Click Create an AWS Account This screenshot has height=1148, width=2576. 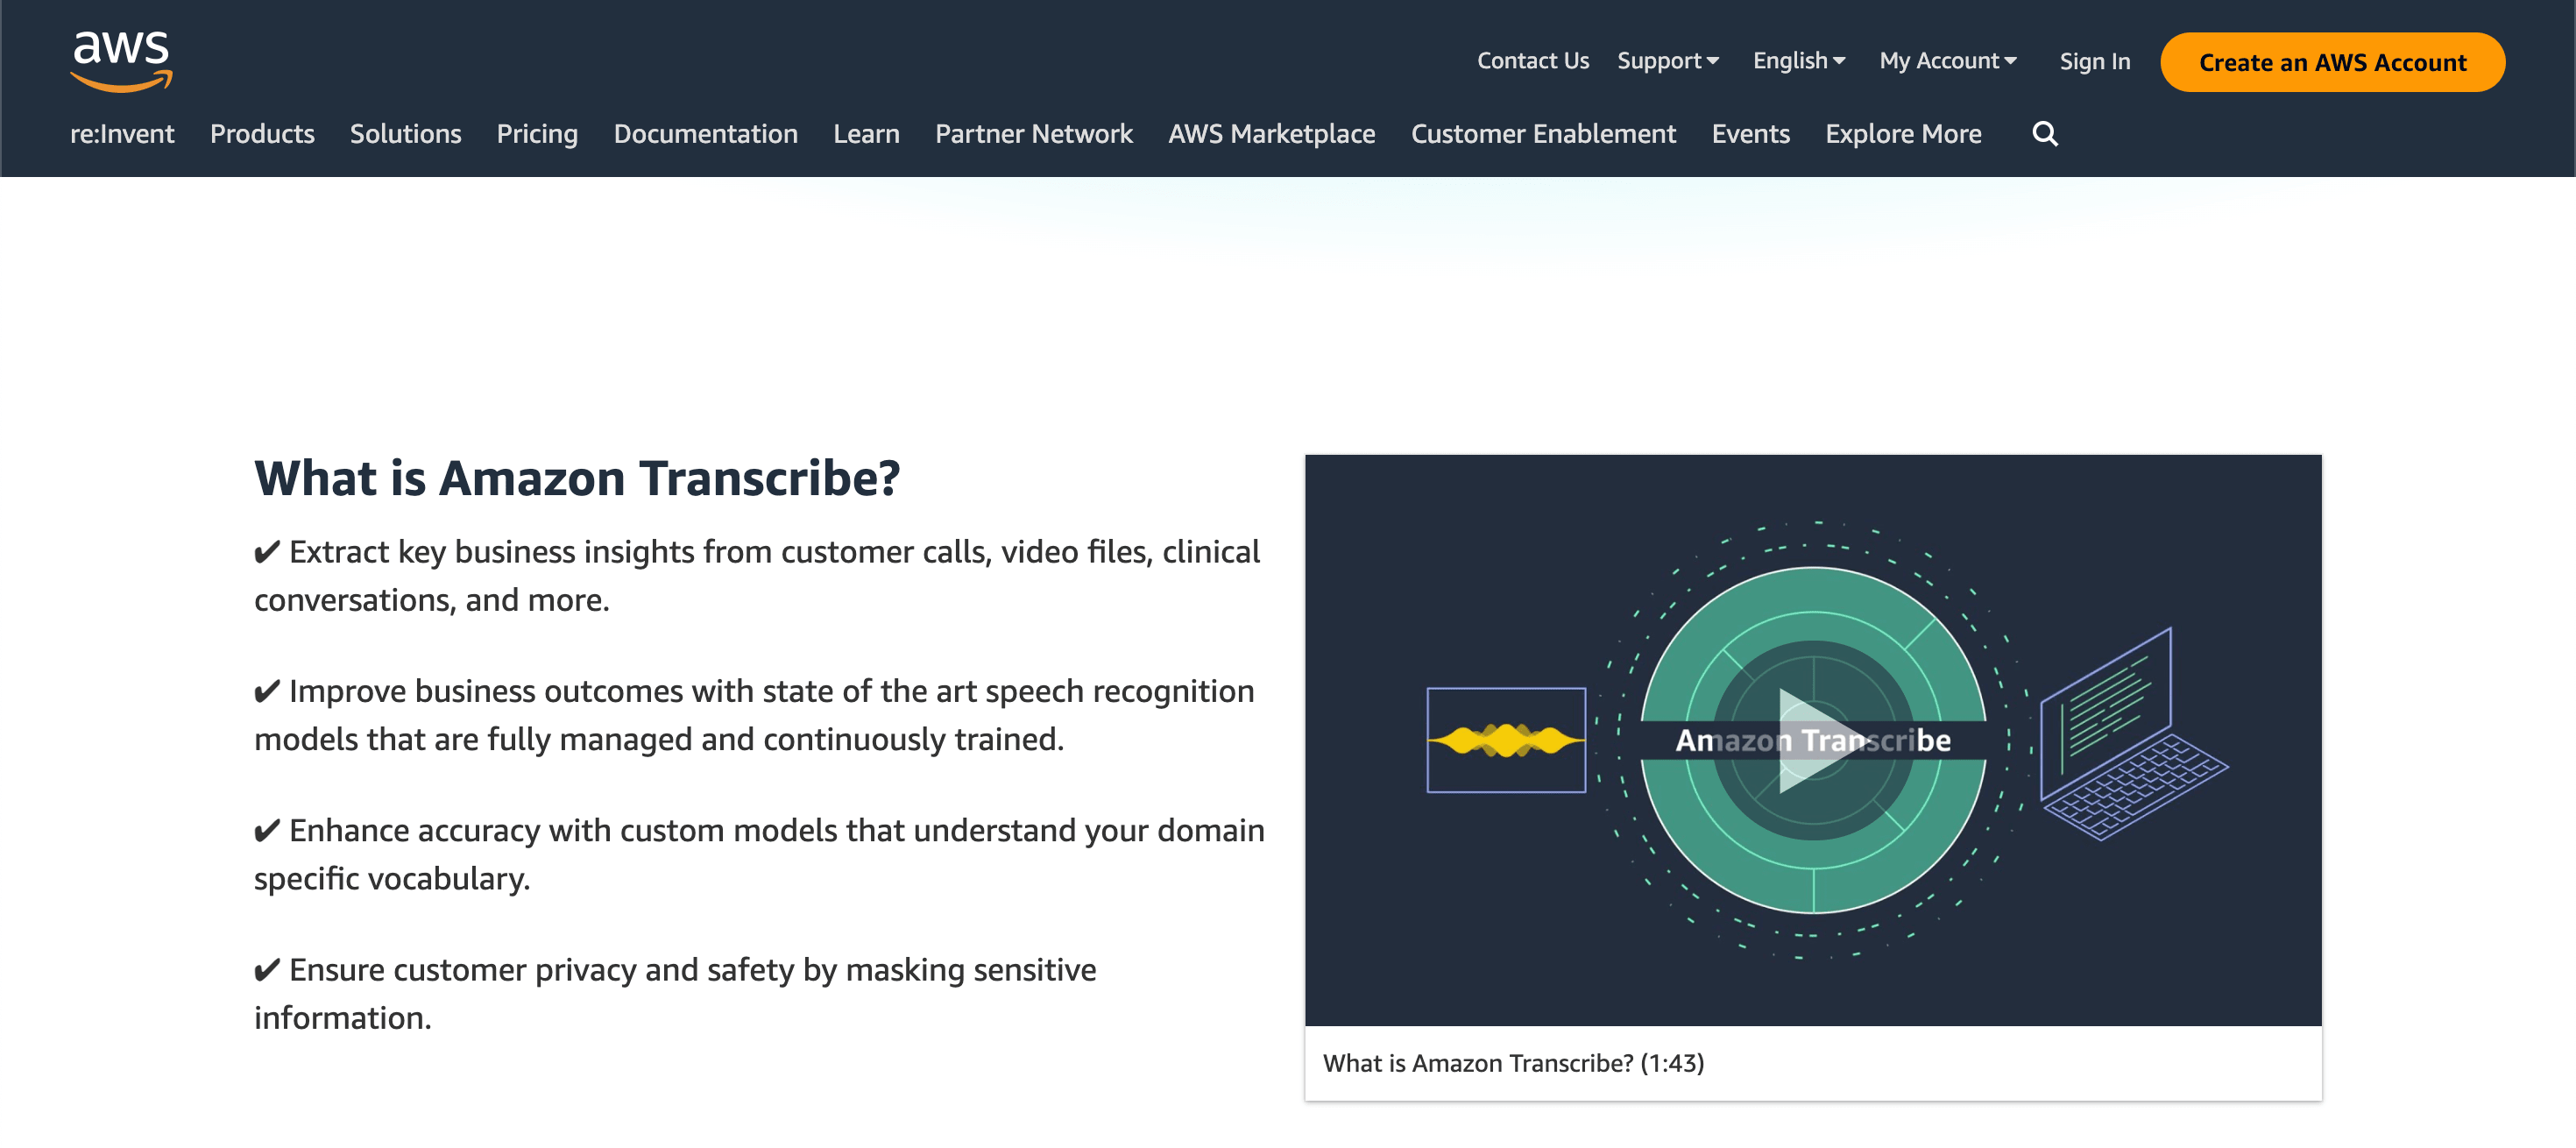pos(2331,62)
